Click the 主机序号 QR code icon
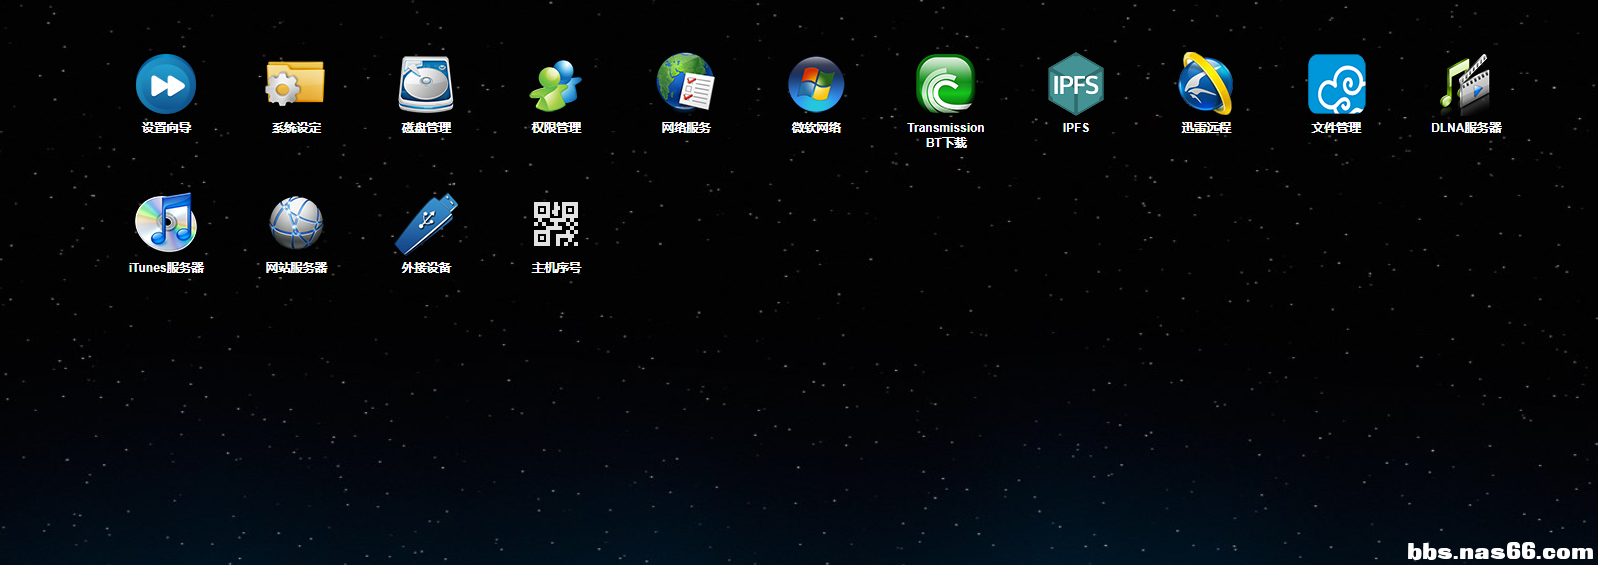This screenshot has height=565, width=1598. (556, 223)
